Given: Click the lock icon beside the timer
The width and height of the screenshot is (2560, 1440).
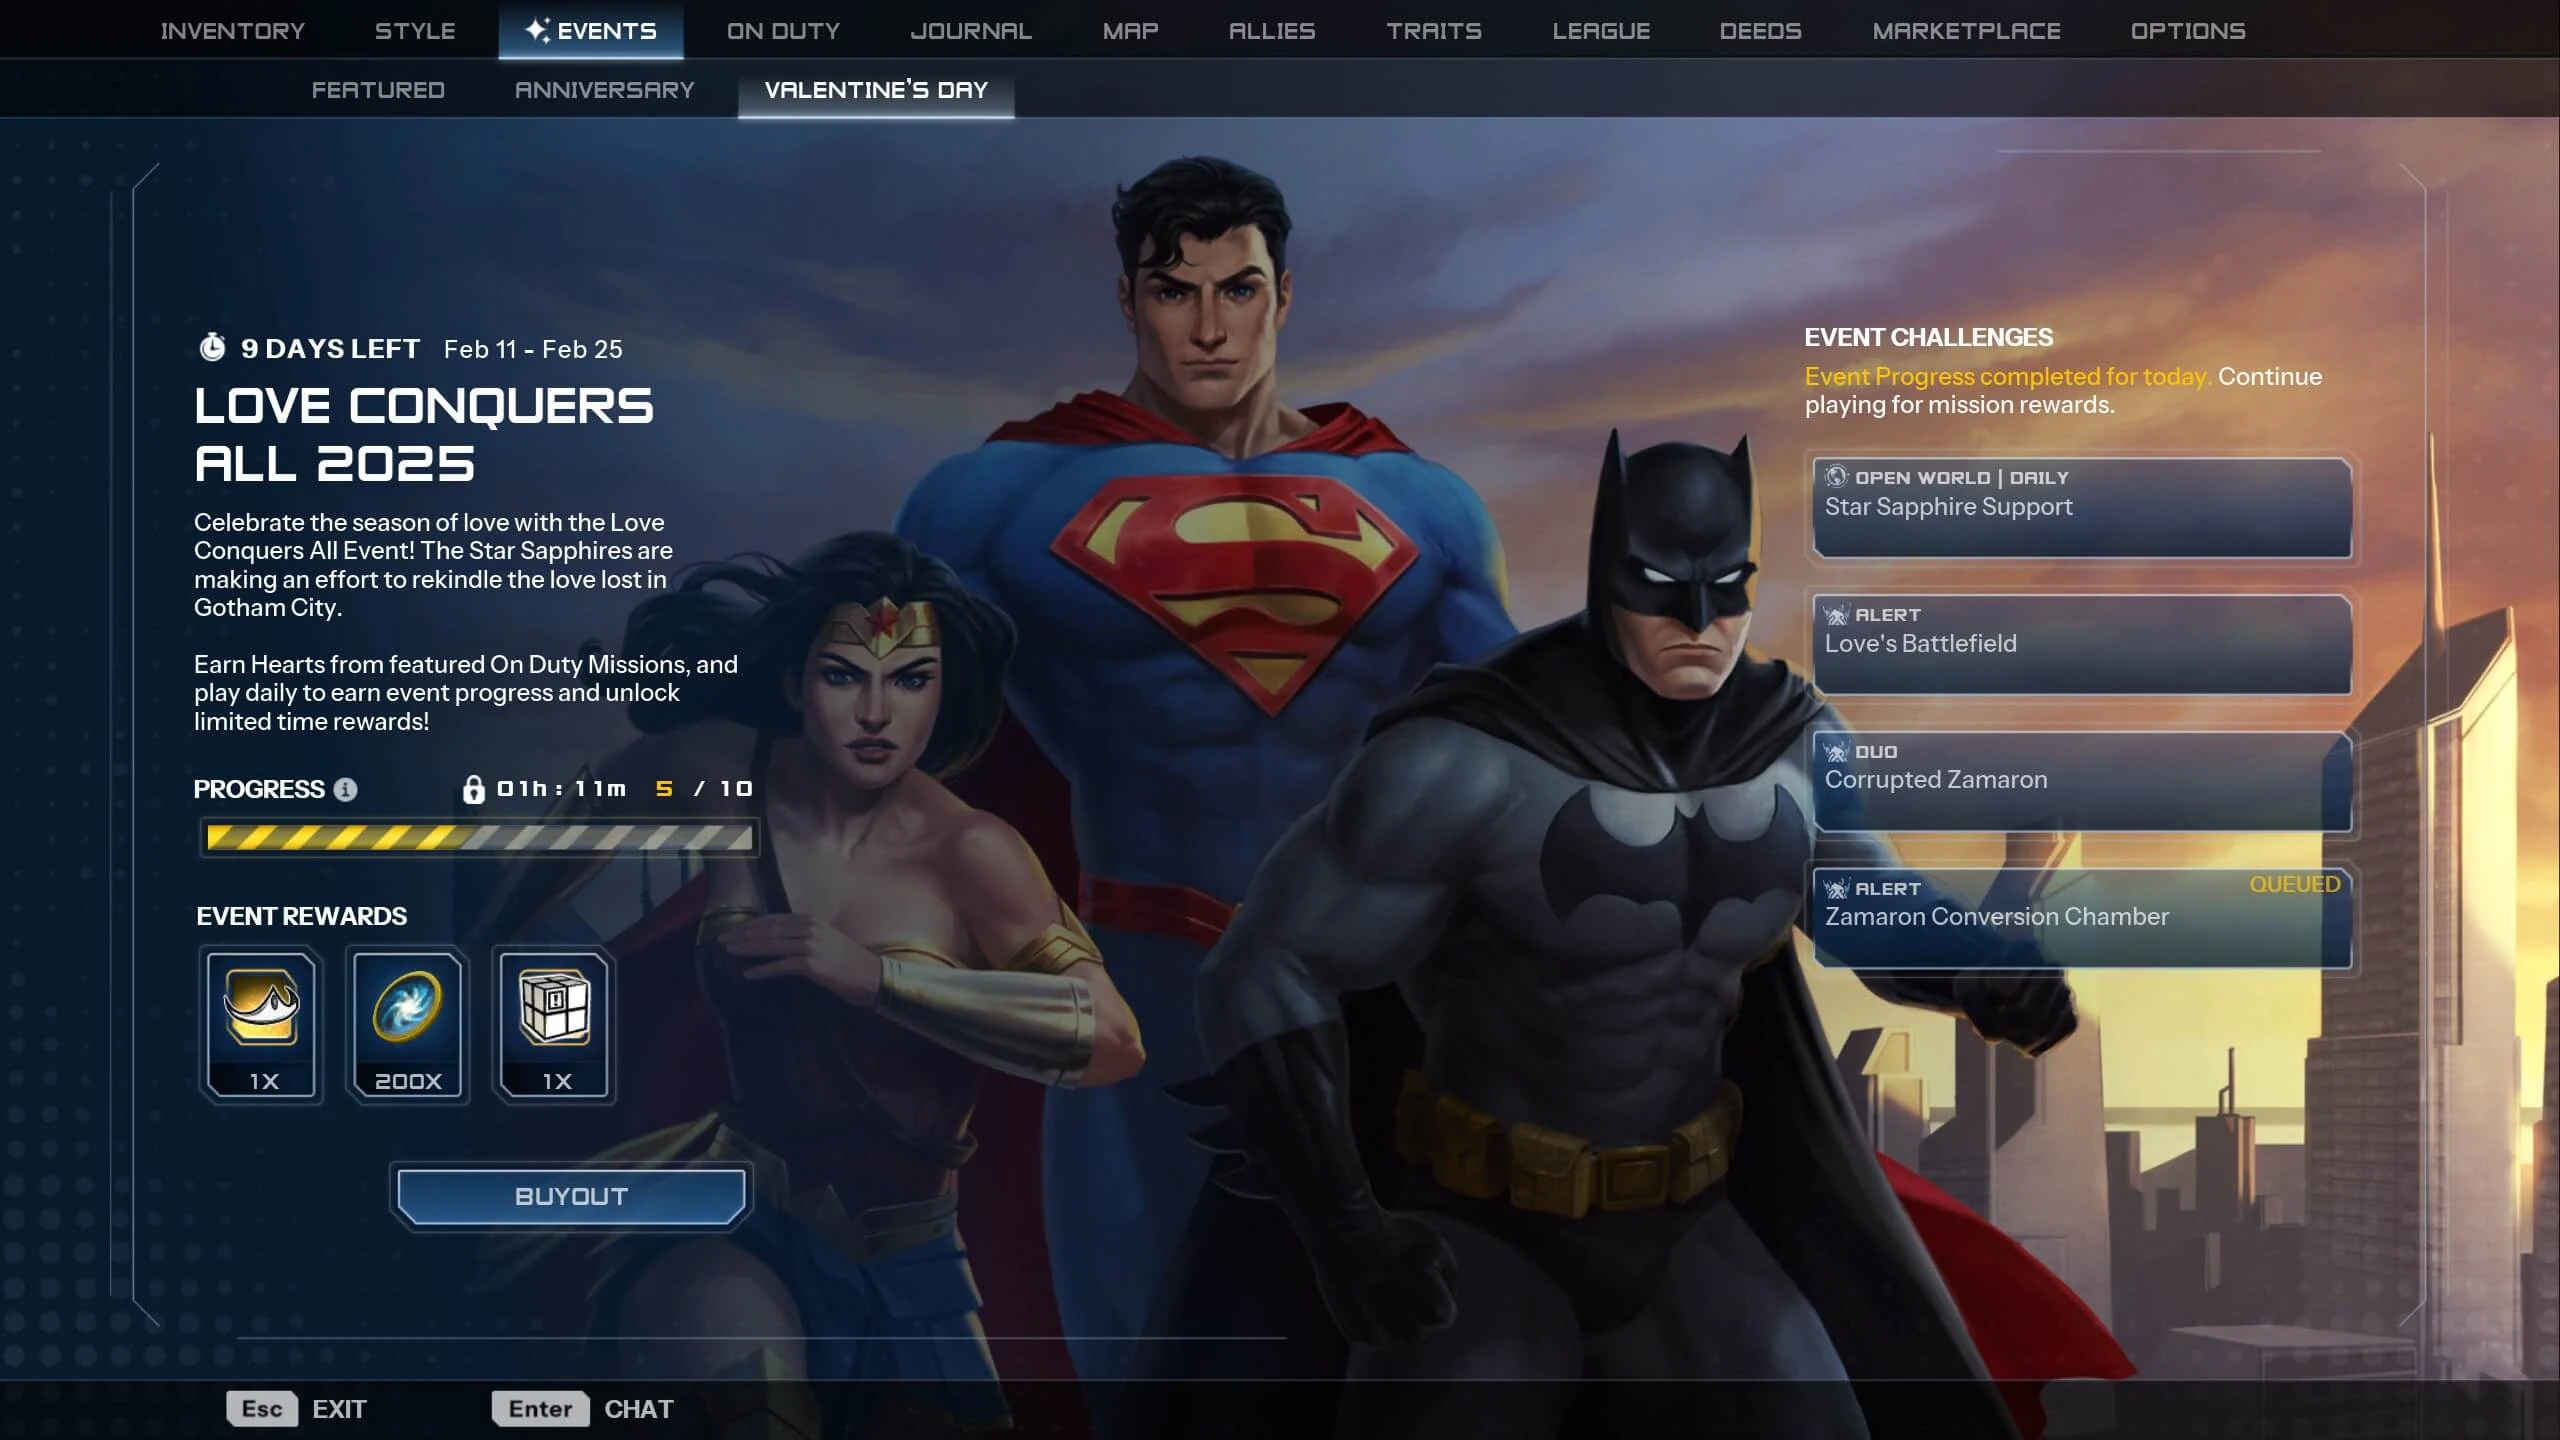Looking at the screenshot, I should 473,789.
